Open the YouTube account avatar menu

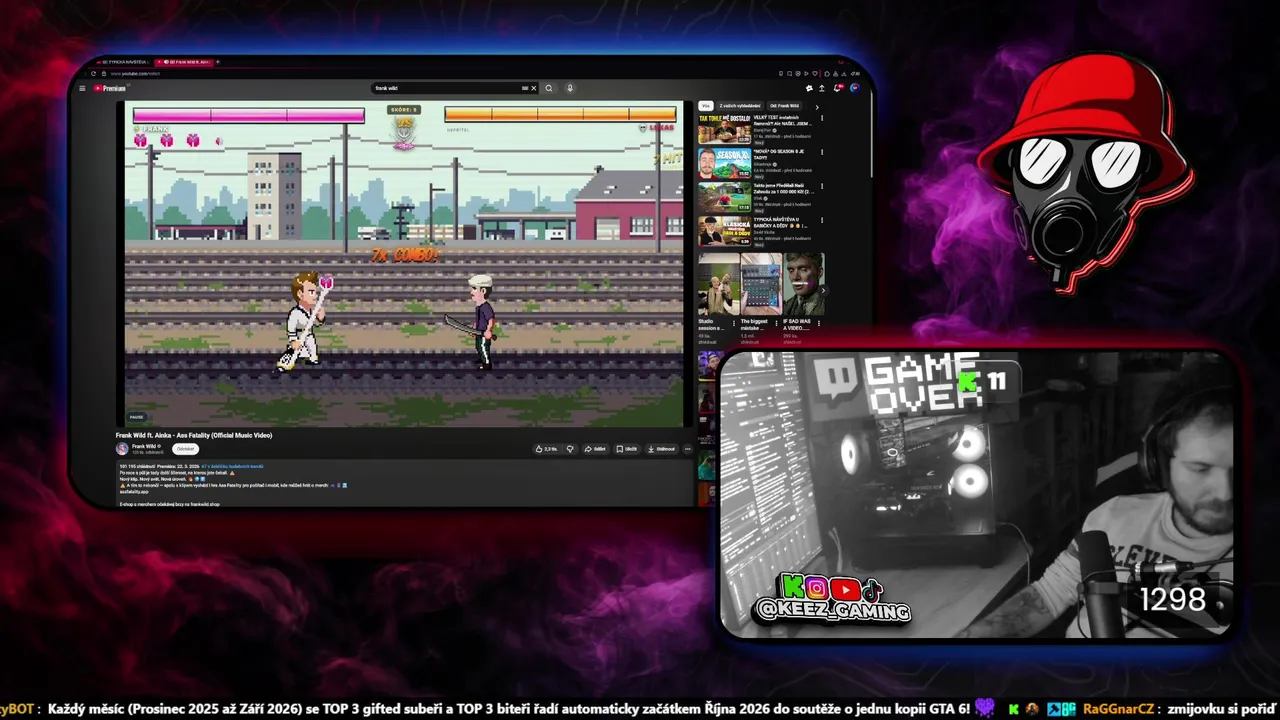tap(855, 88)
